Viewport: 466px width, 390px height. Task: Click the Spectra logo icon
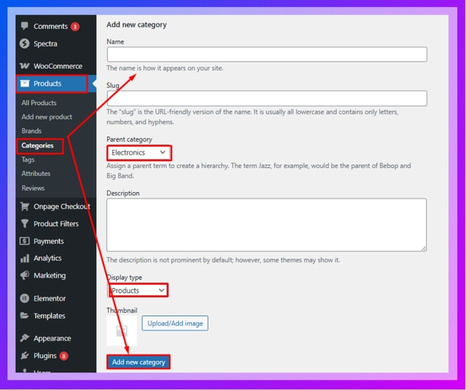tap(24, 44)
